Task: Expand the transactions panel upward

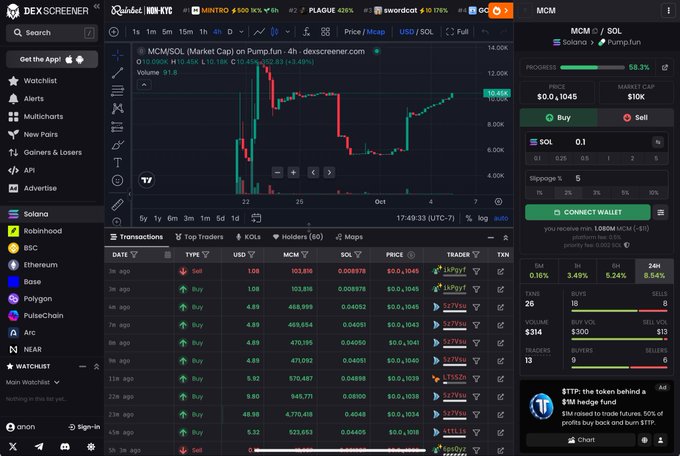Action: (506, 237)
